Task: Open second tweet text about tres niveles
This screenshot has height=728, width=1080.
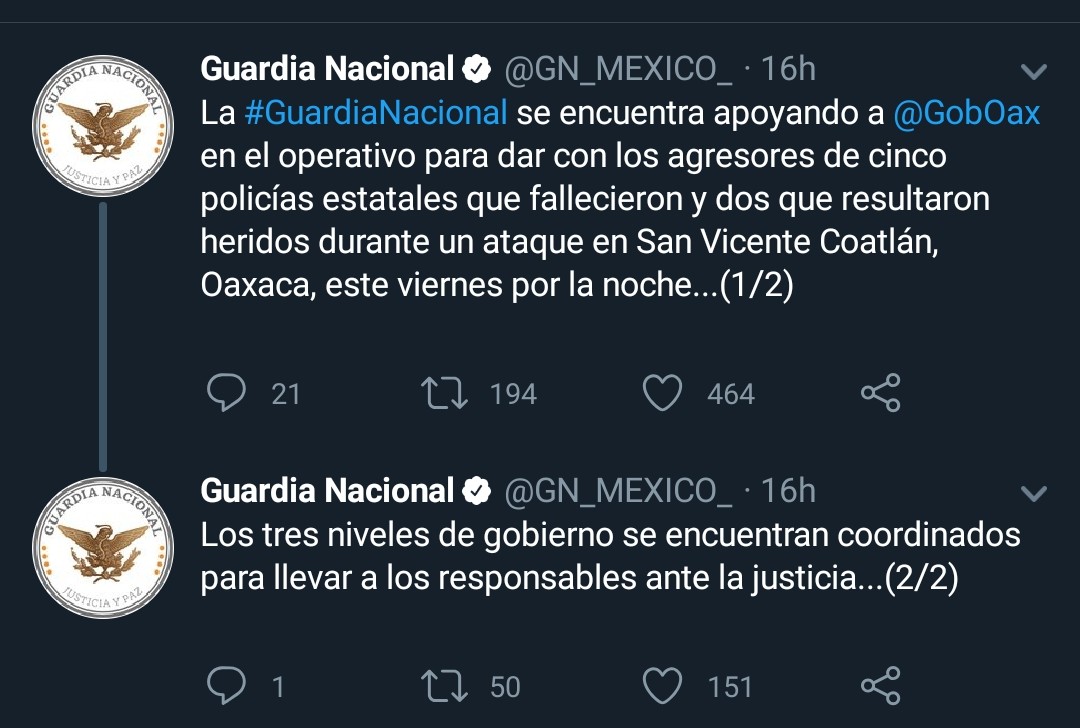Action: (x=610, y=557)
